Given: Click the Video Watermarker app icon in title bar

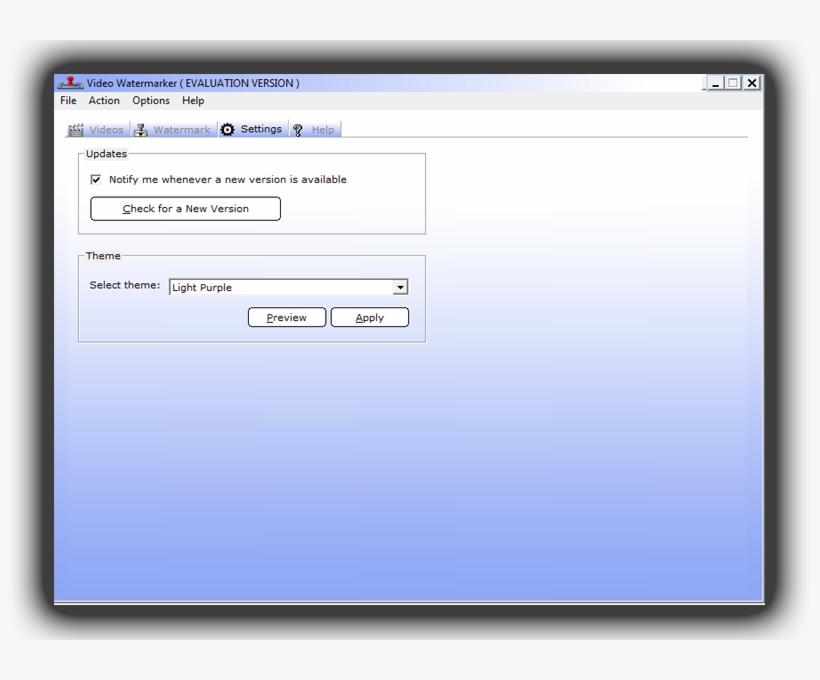Looking at the screenshot, I should tap(70, 83).
